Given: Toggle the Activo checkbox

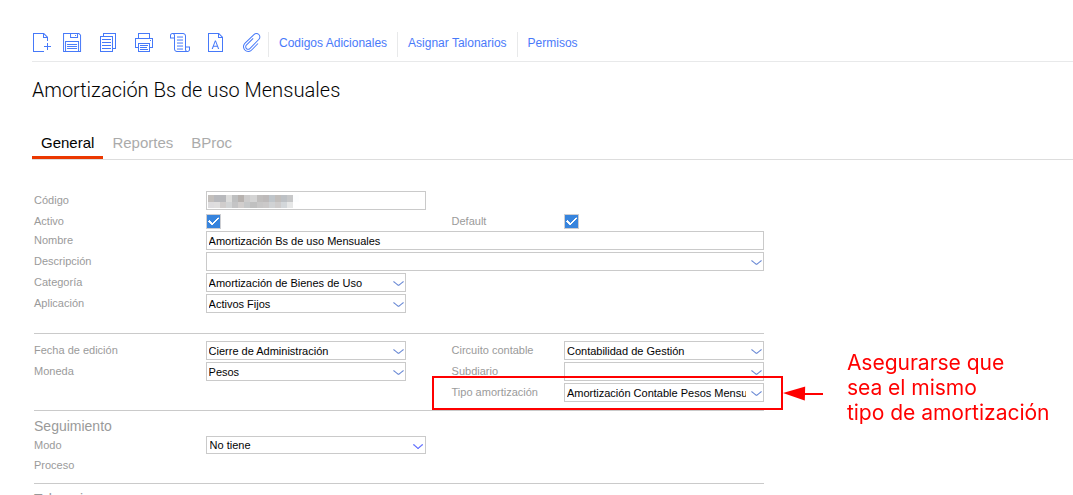Looking at the screenshot, I should point(213,221).
